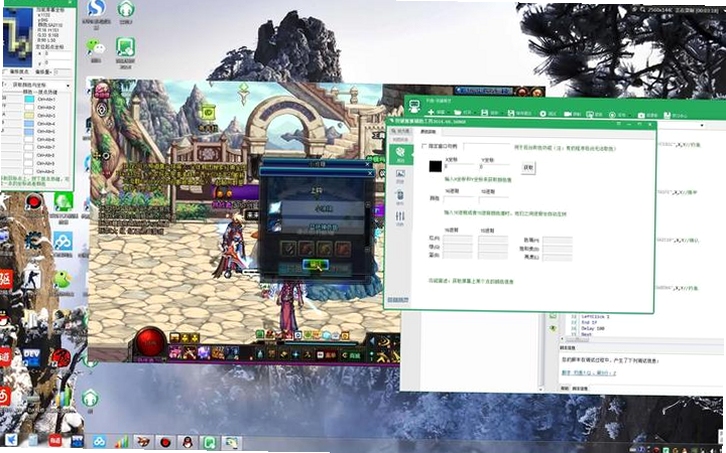
Task: Open the image picture icon in tool sidebar
Action: [400, 174]
